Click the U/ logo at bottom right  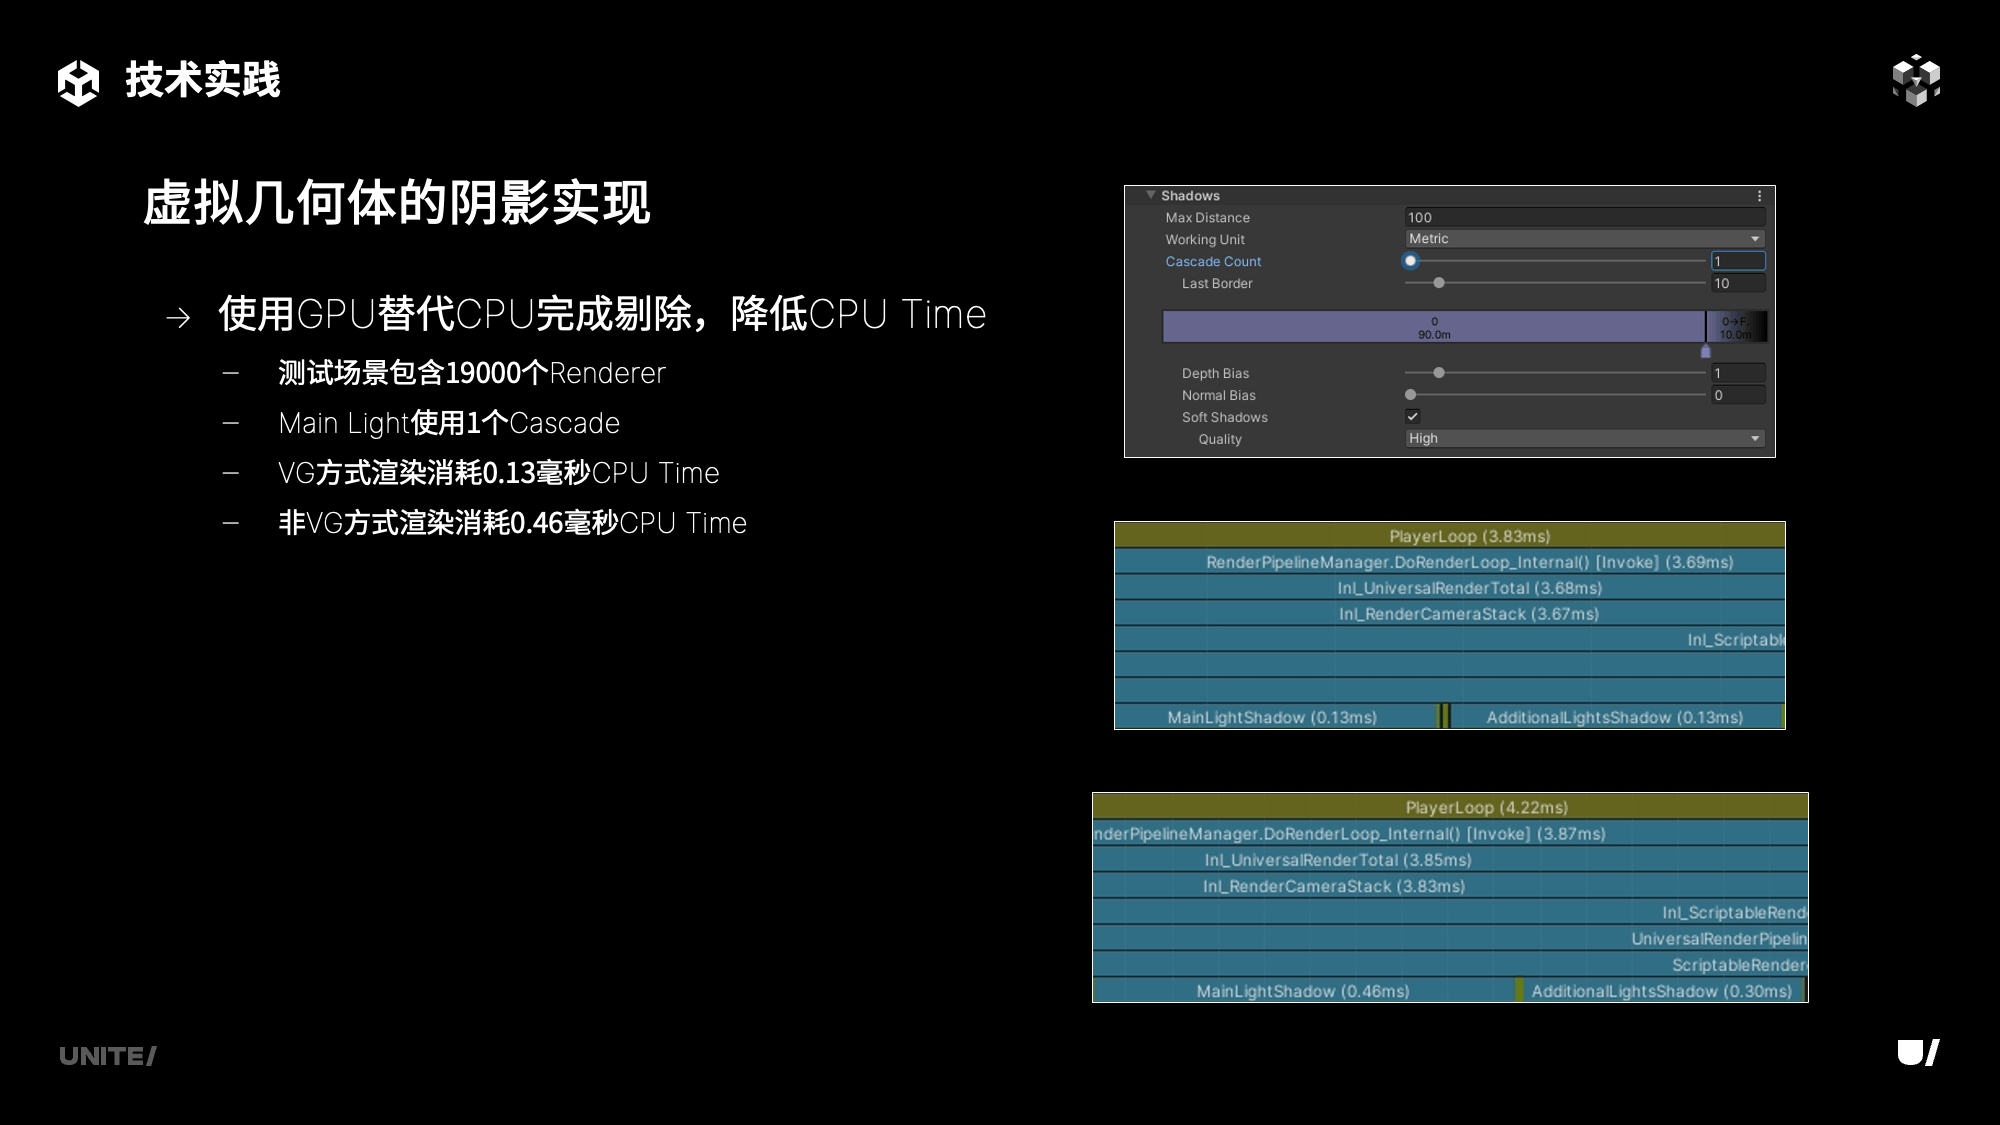[x=1918, y=1053]
